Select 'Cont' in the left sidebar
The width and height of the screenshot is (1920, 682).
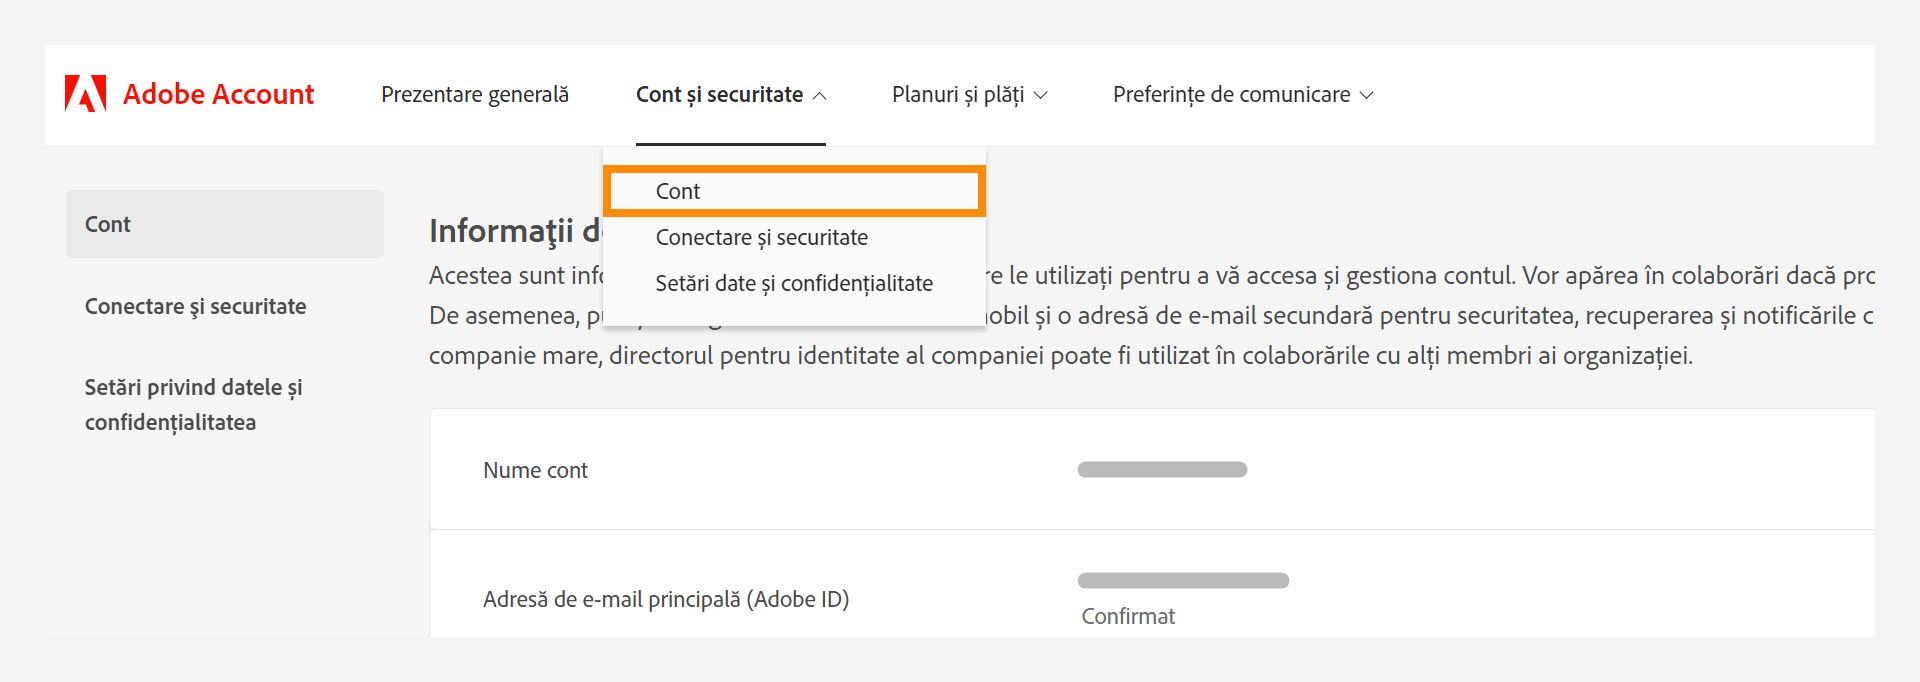(x=108, y=223)
